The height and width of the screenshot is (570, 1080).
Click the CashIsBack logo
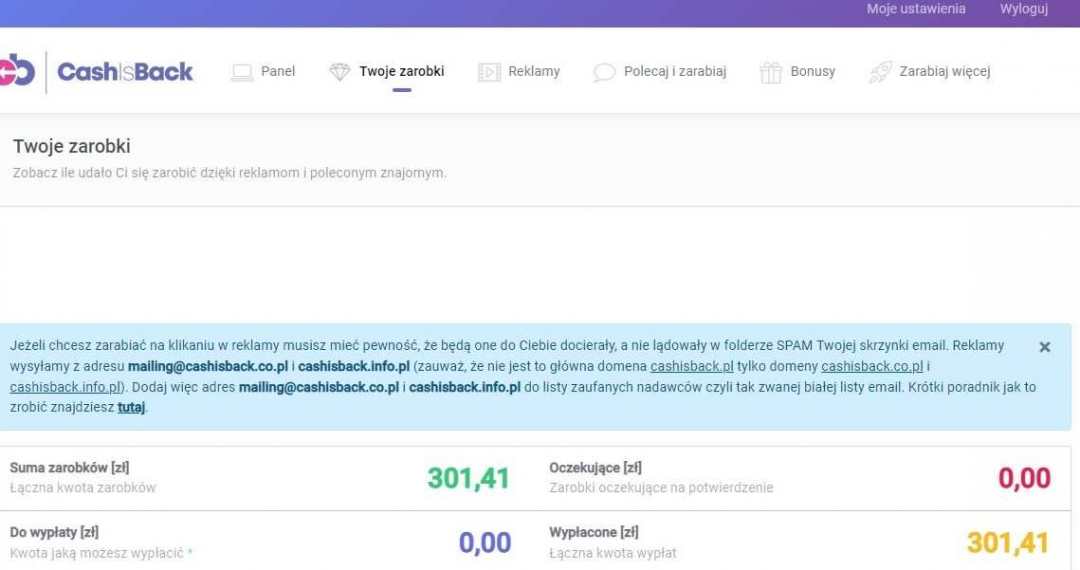click(x=100, y=72)
